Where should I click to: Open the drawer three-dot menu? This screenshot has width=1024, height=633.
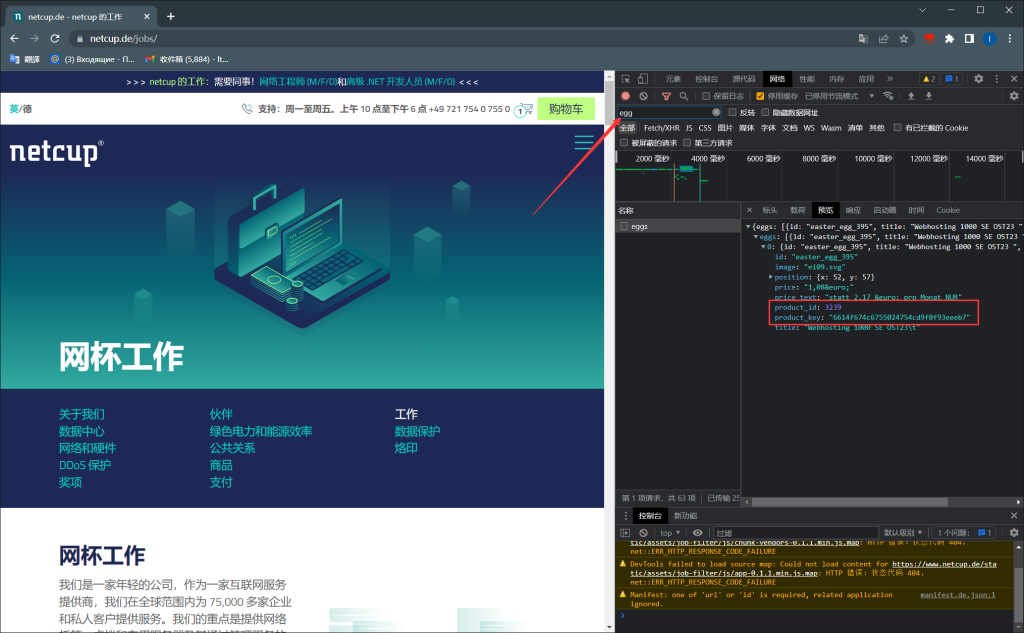click(625, 516)
